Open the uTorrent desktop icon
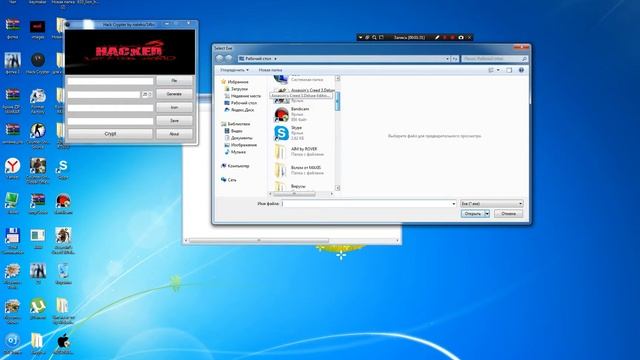This screenshot has width=640, height=360. (x=38, y=309)
